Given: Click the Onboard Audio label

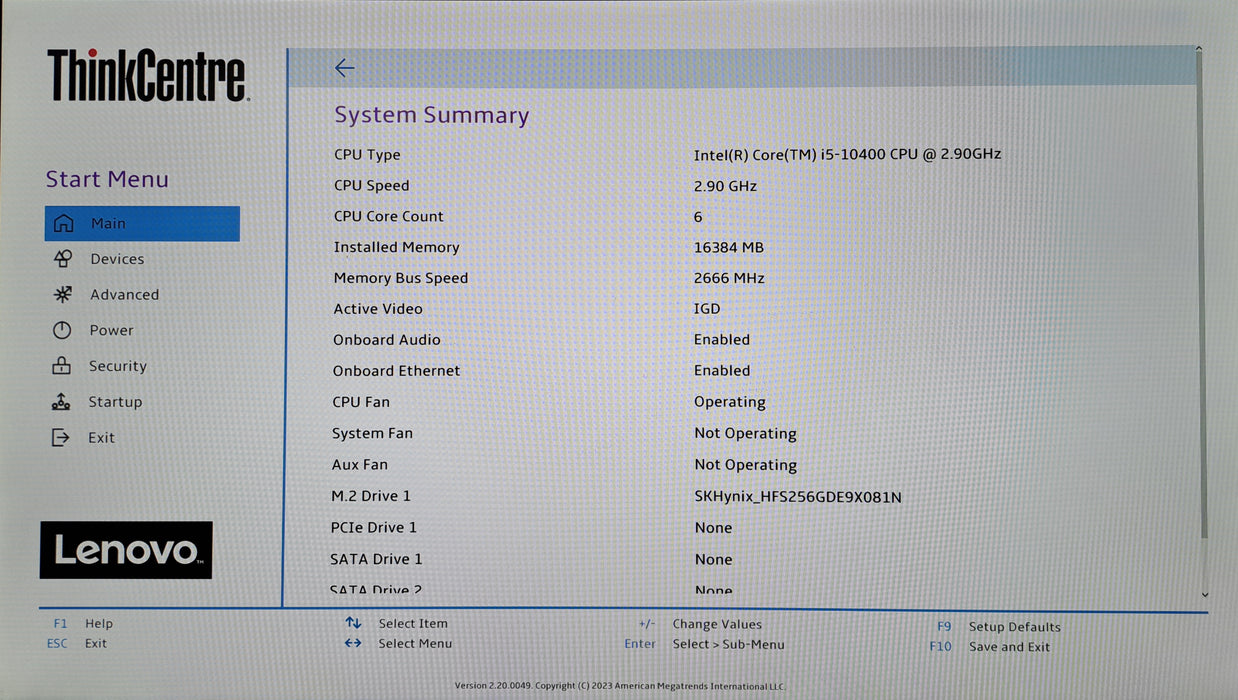Looking at the screenshot, I should click(387, 340).
